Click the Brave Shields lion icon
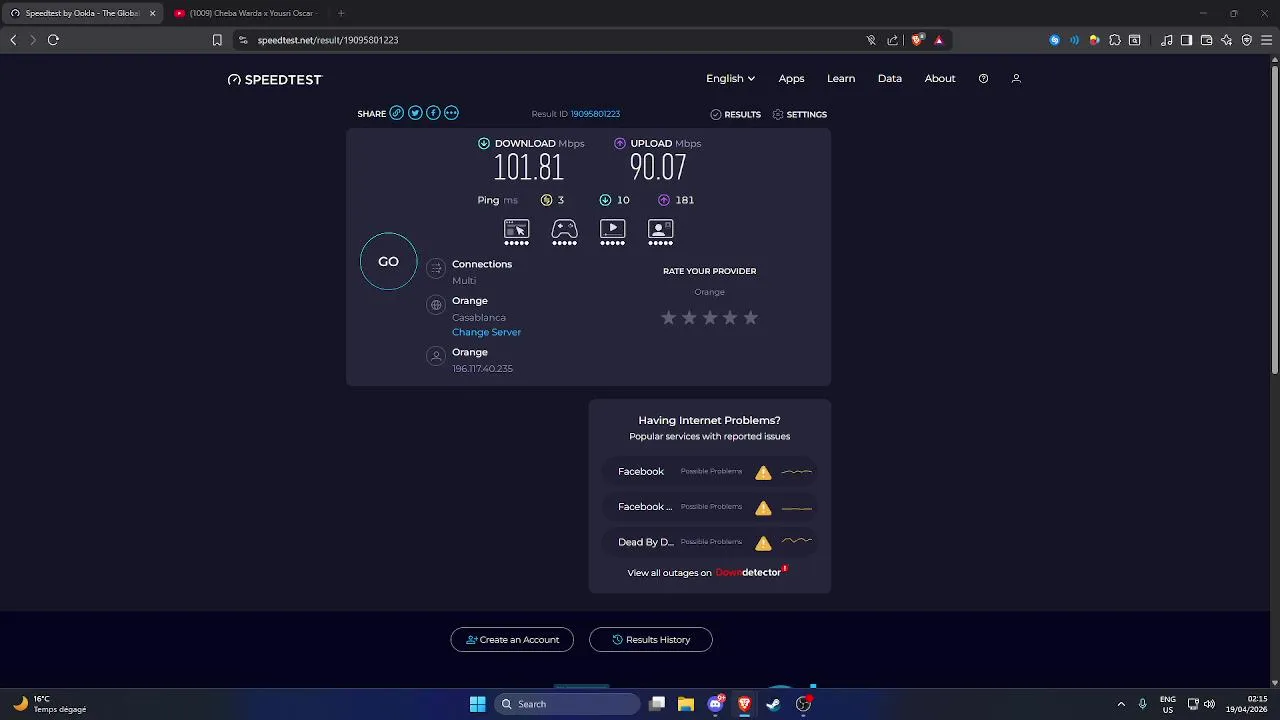Screen dimensions: 1280x720 click(917, 40)
